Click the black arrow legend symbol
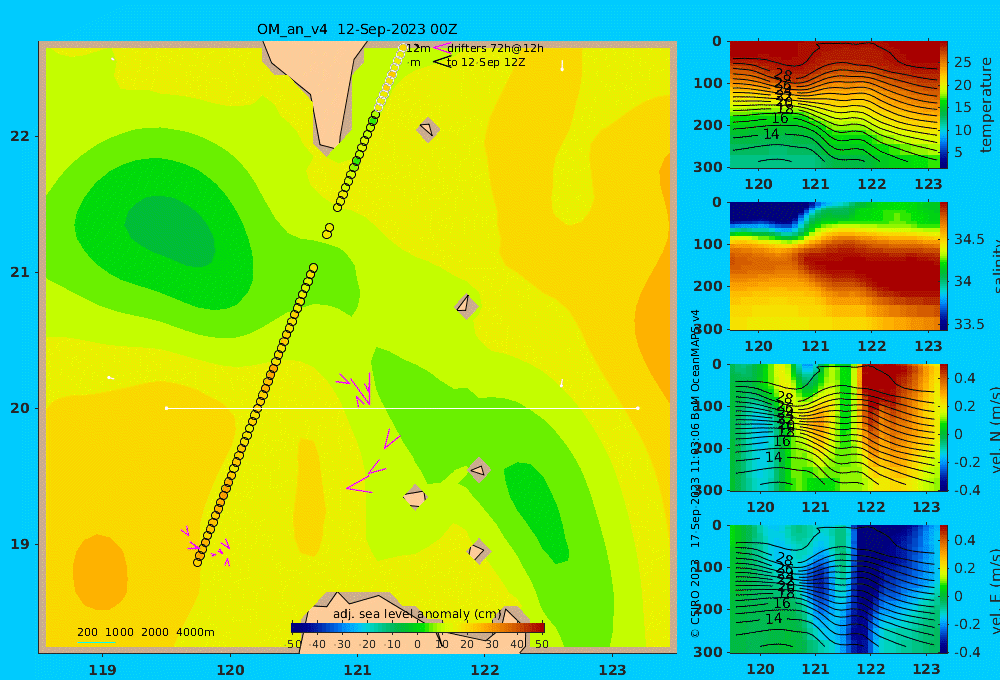The image size is (1000, 680). point(442,61)
